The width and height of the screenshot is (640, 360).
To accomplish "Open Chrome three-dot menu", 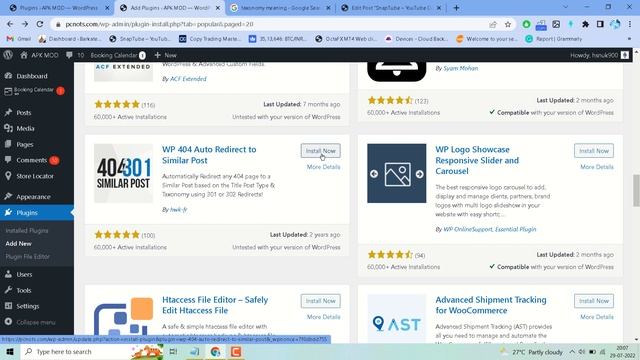I will [x=630, y=24].
